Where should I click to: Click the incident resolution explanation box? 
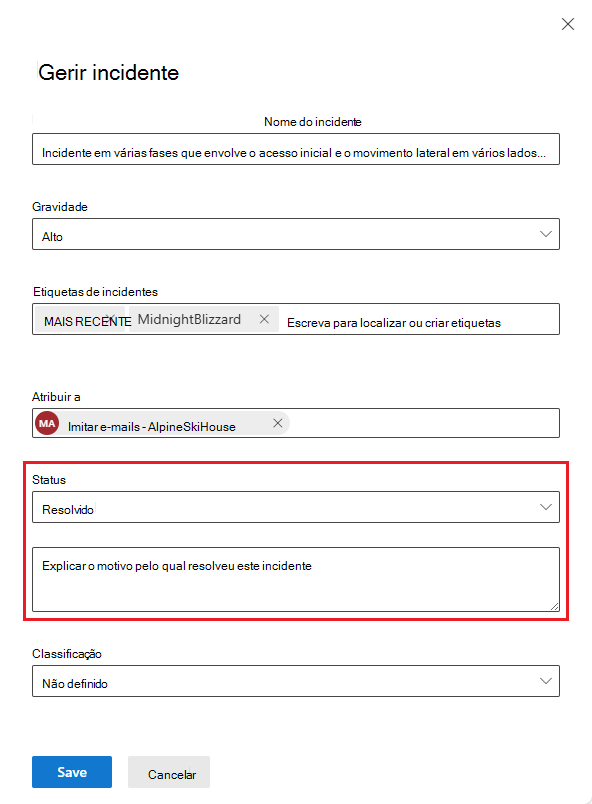tap(296, 580)
